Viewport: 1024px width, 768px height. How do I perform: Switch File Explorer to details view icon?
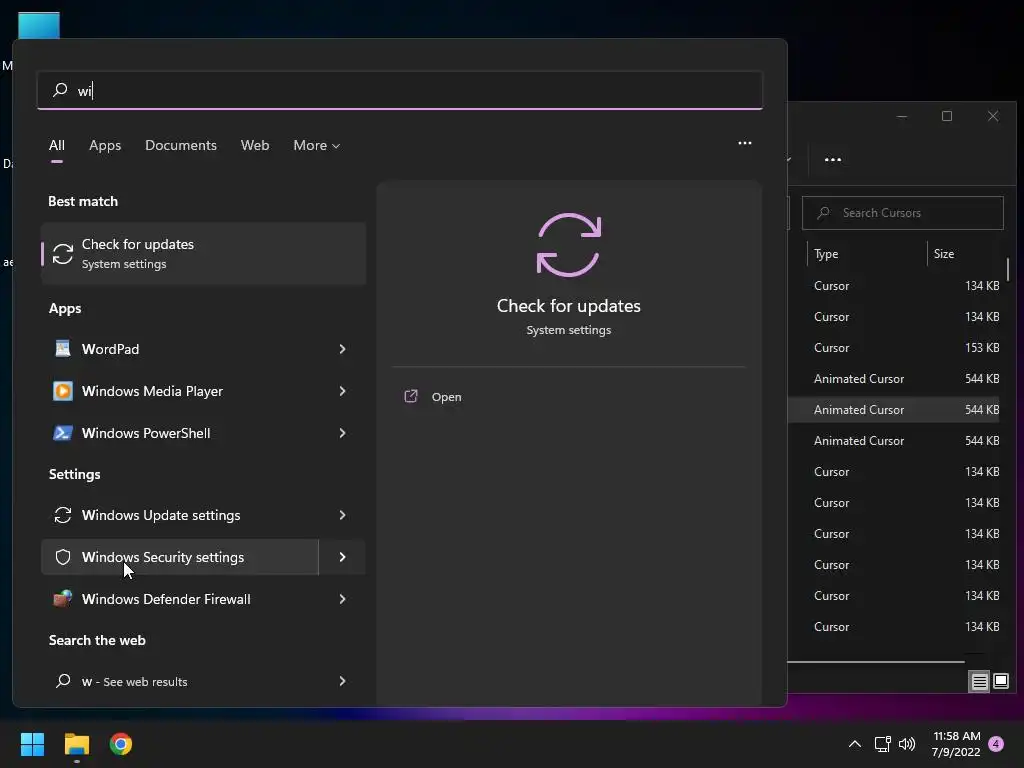(980, 682)
